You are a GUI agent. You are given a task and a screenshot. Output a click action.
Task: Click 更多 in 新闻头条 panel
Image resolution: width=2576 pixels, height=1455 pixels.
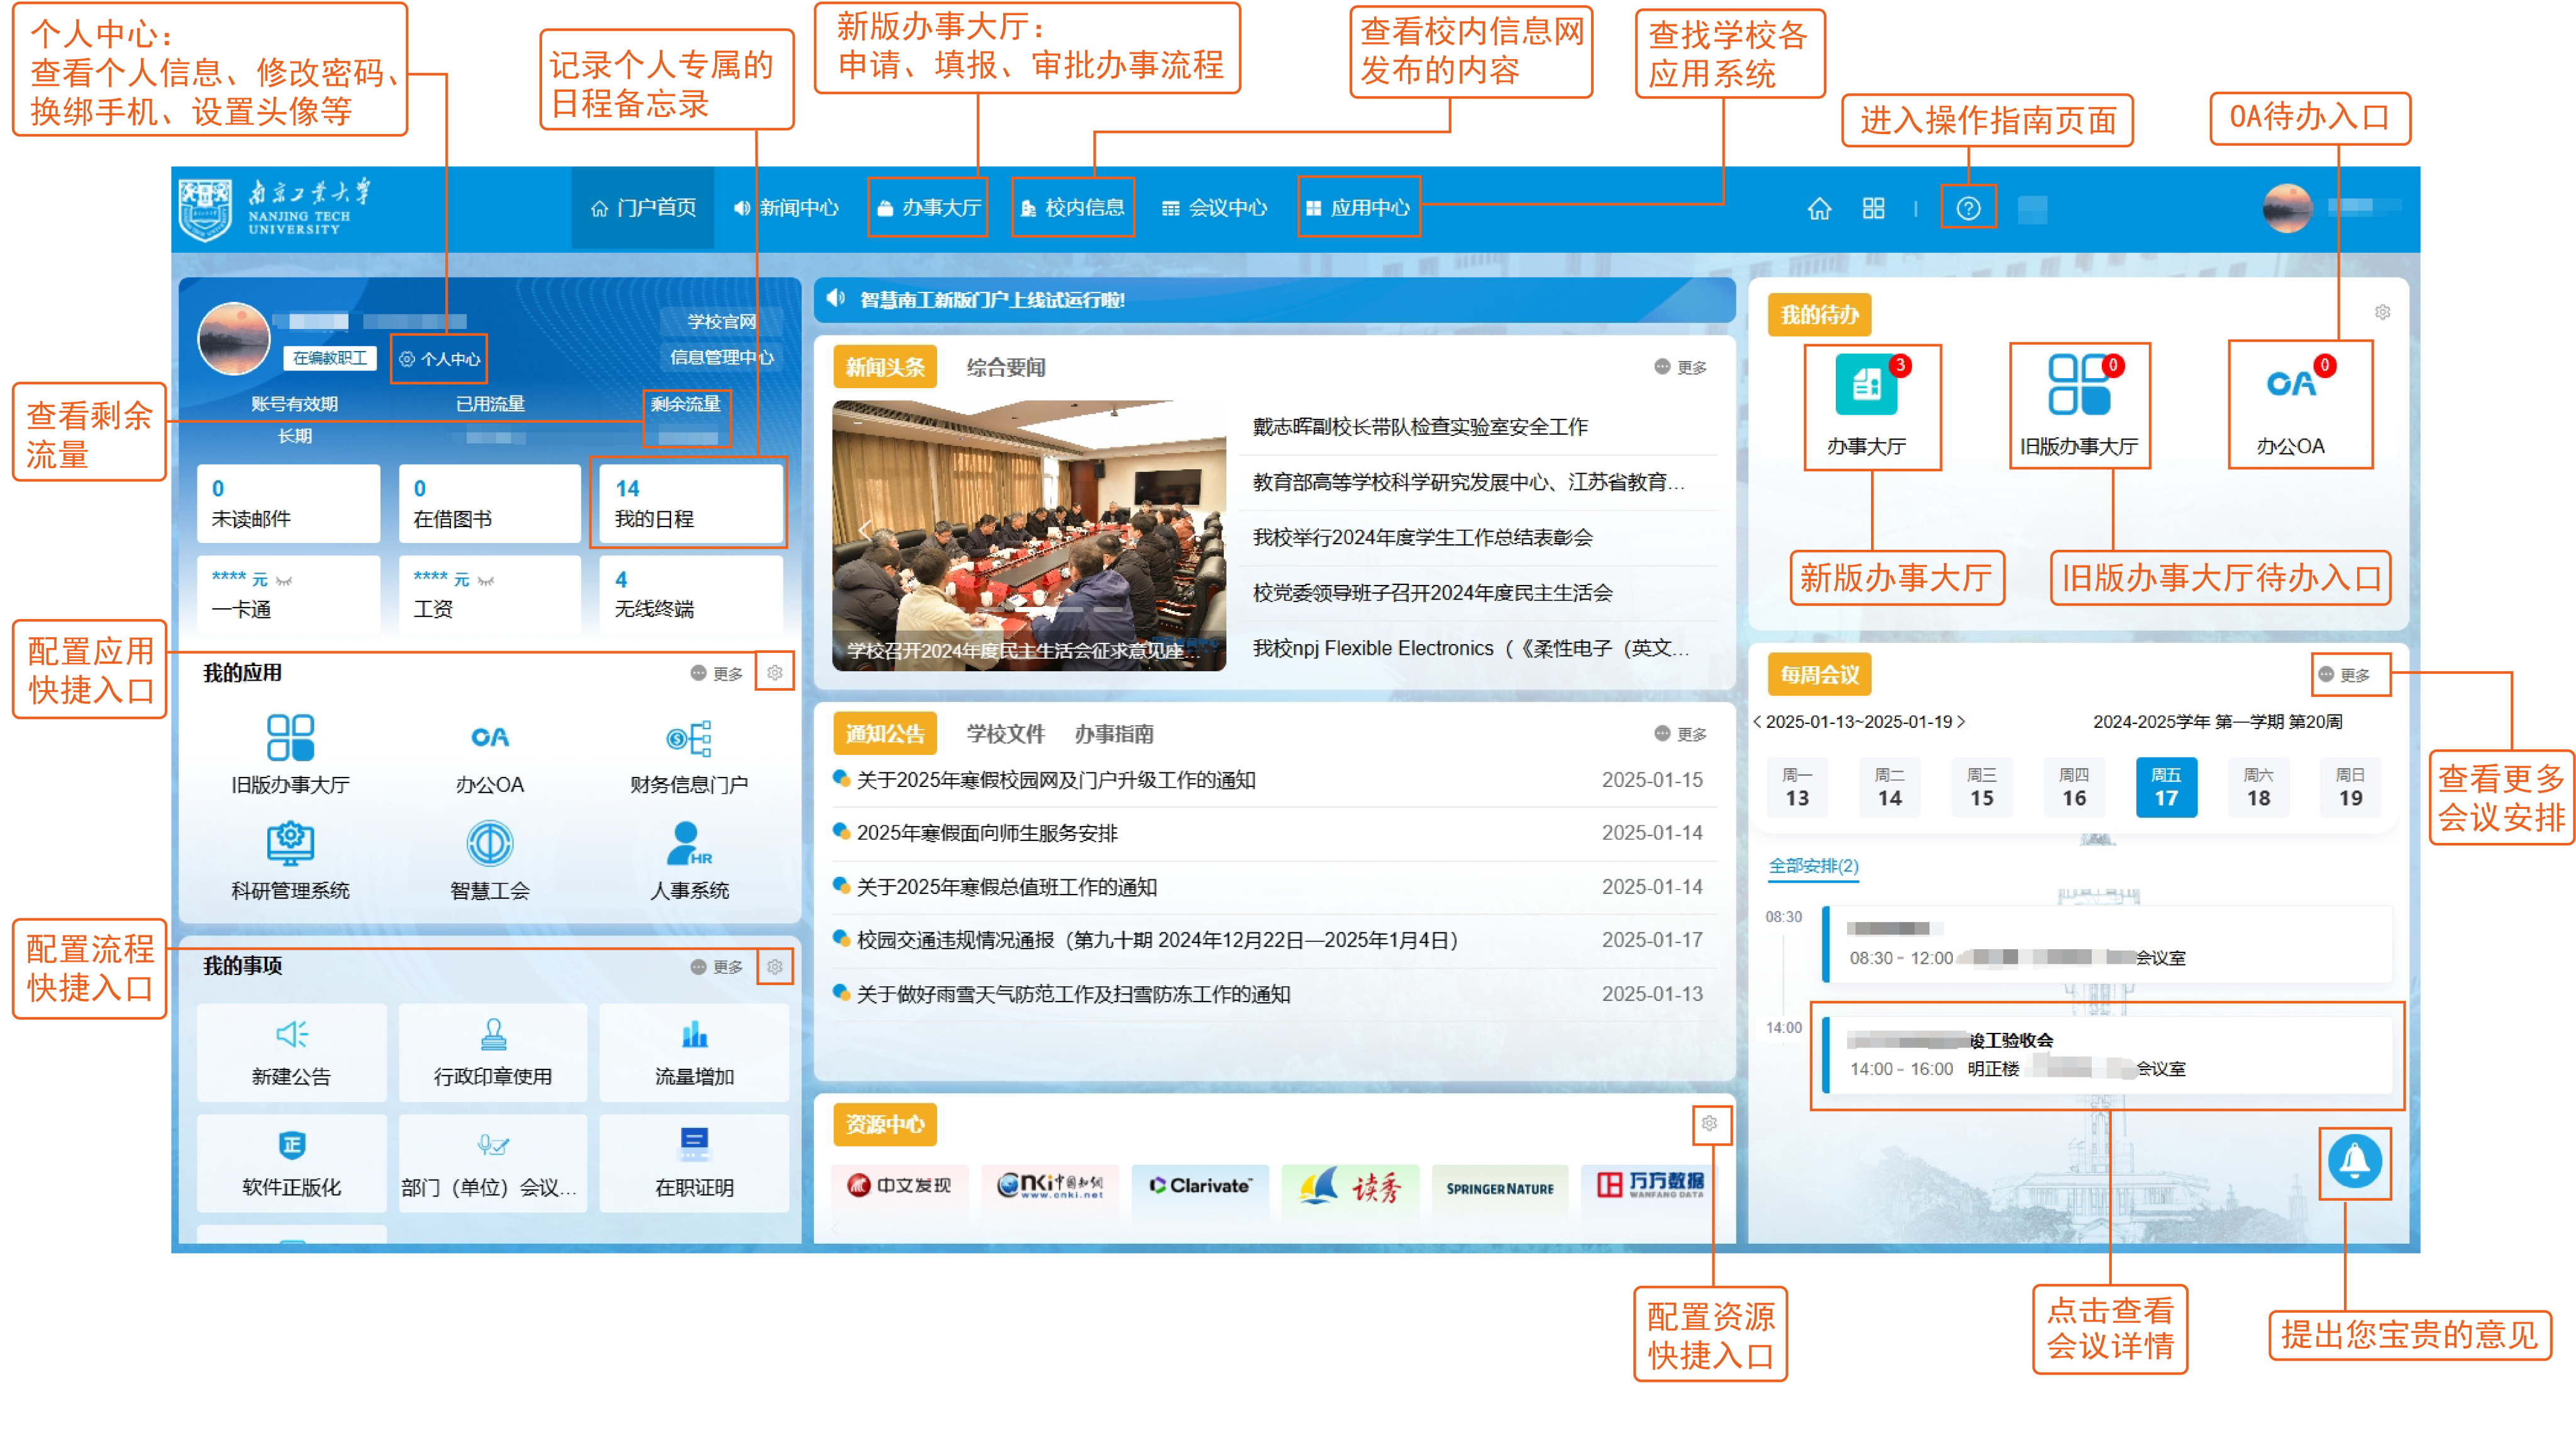point(1680,367)
